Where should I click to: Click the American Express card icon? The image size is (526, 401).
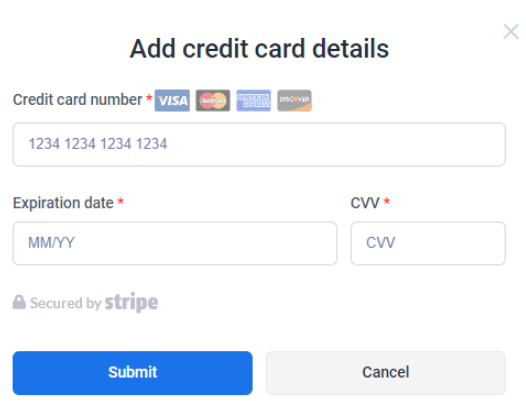coord(254,100)
